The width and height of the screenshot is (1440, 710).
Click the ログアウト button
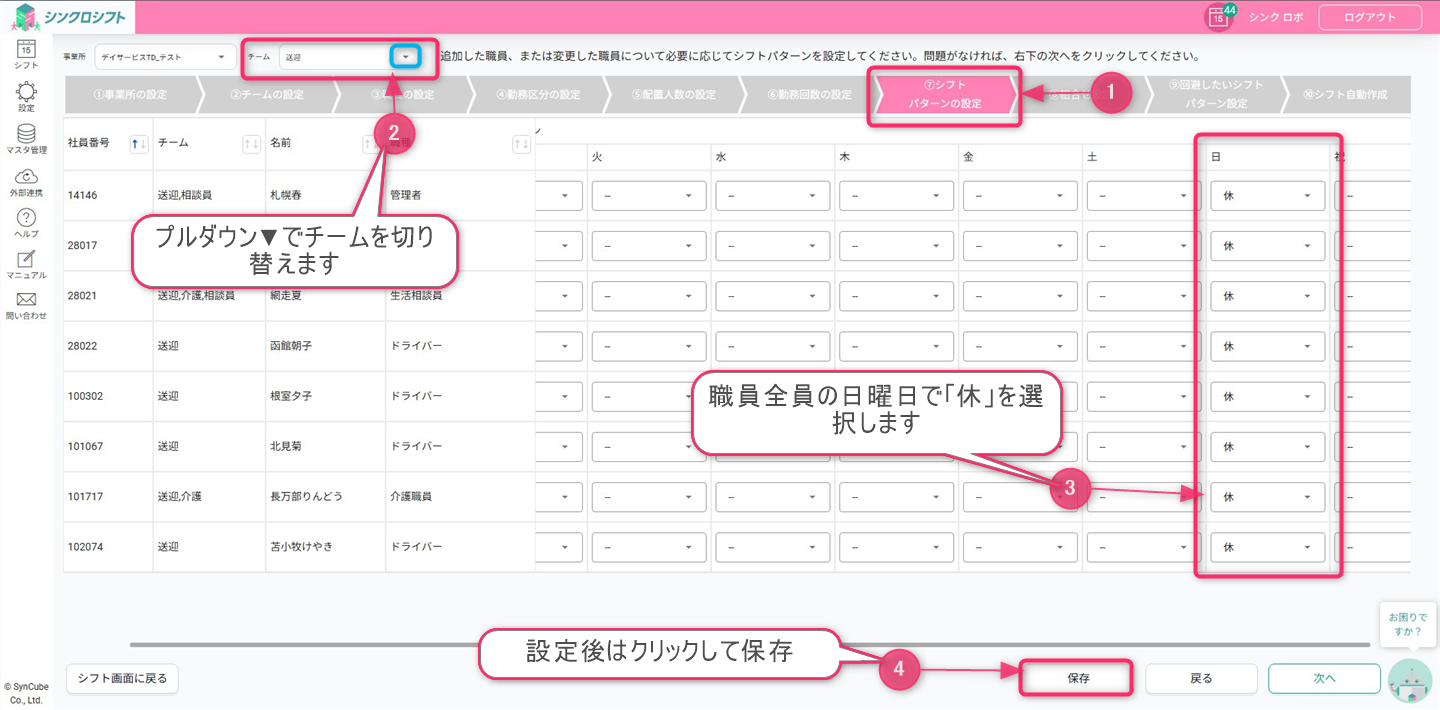(1369, 17)
